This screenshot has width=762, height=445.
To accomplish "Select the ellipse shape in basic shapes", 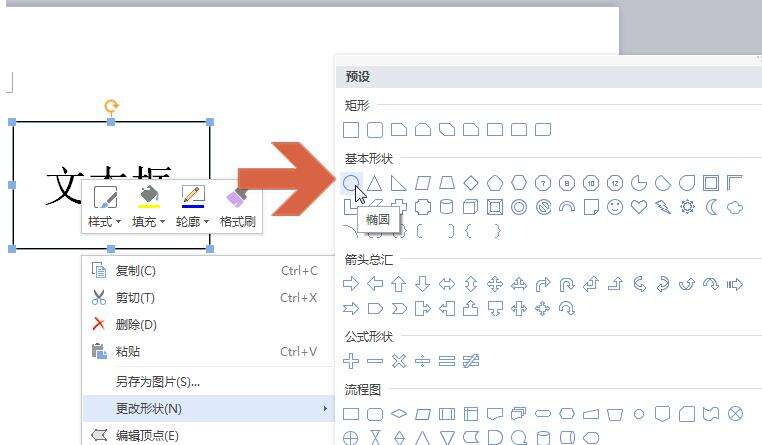I will (x=351, y=183).
